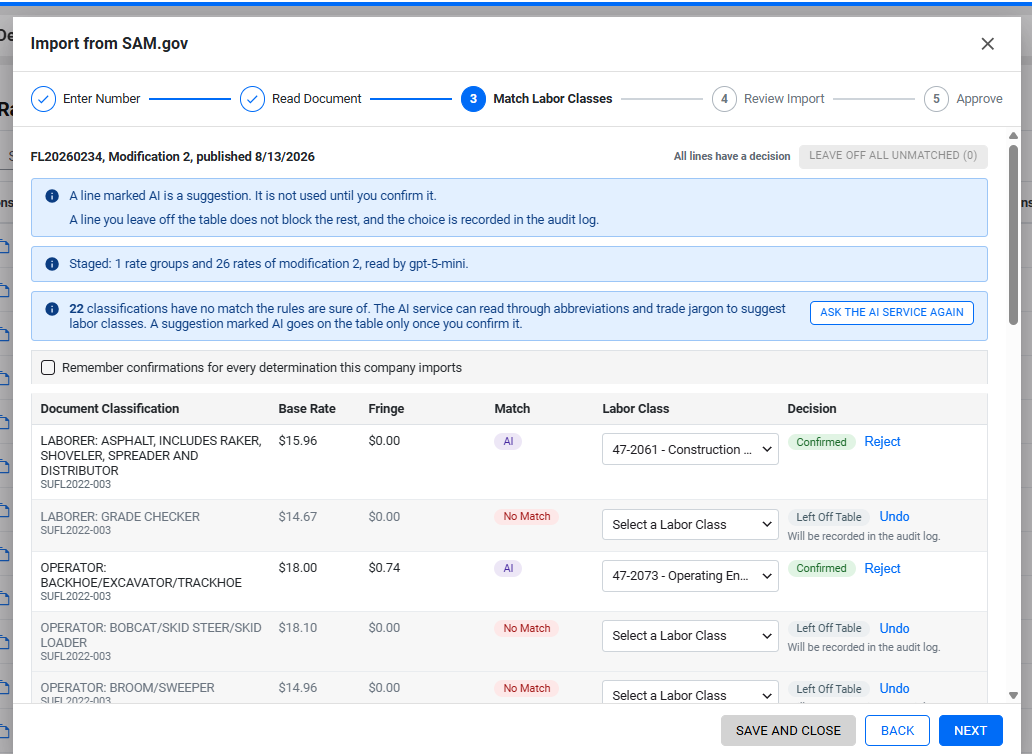Click the info icon beside 22 classifications message
This screenshot has width=1032, height=754.
(52, 309)
